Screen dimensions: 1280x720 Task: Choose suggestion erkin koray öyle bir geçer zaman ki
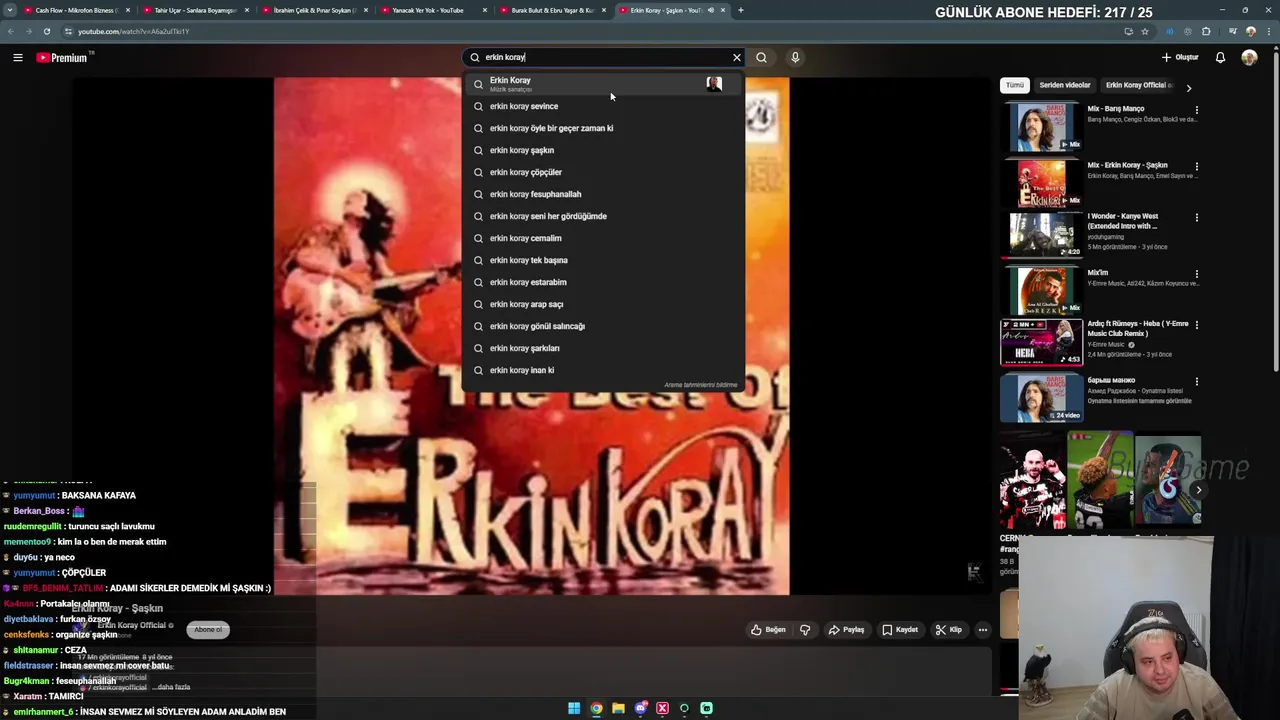603,128
